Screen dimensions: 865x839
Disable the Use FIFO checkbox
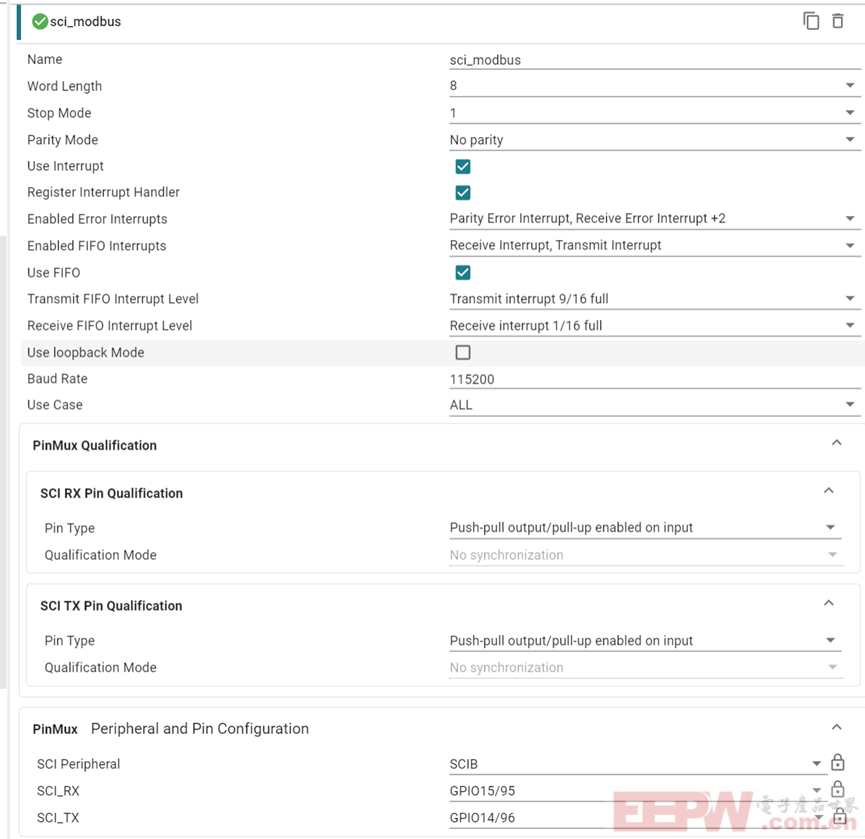pos(463,272)
